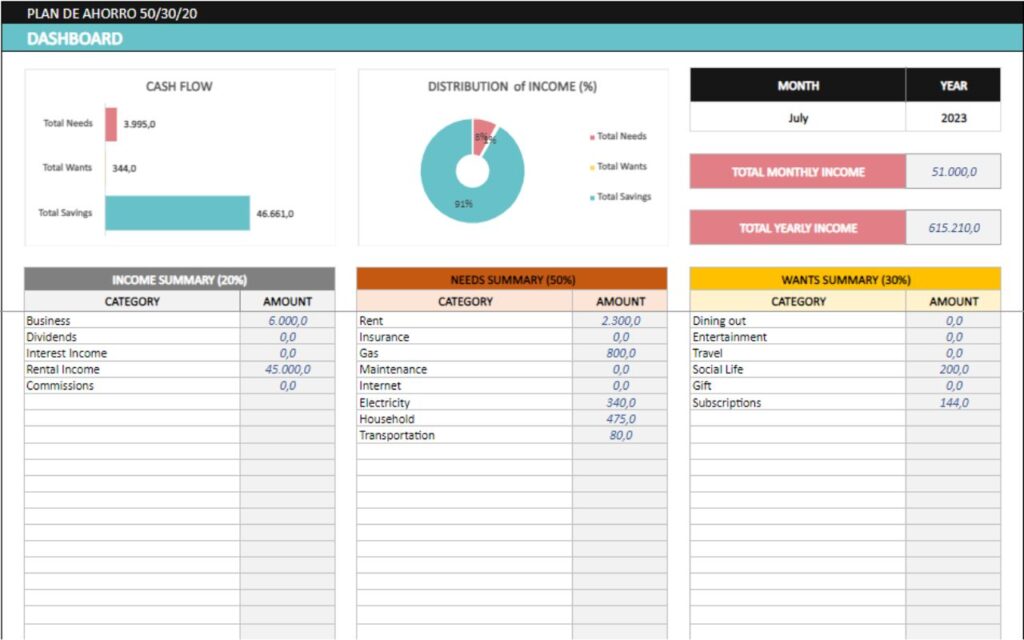
Task: Click the INCOME SUMMARY (20%) header
Action: tap(180, 280)
